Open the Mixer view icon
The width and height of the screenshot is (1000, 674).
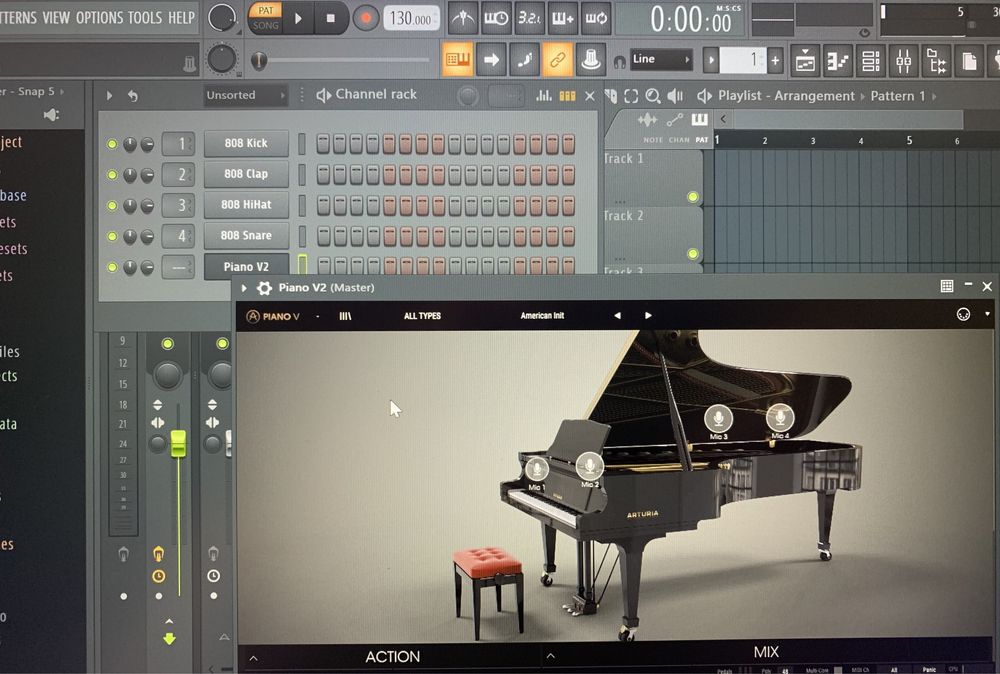[904, 61]
